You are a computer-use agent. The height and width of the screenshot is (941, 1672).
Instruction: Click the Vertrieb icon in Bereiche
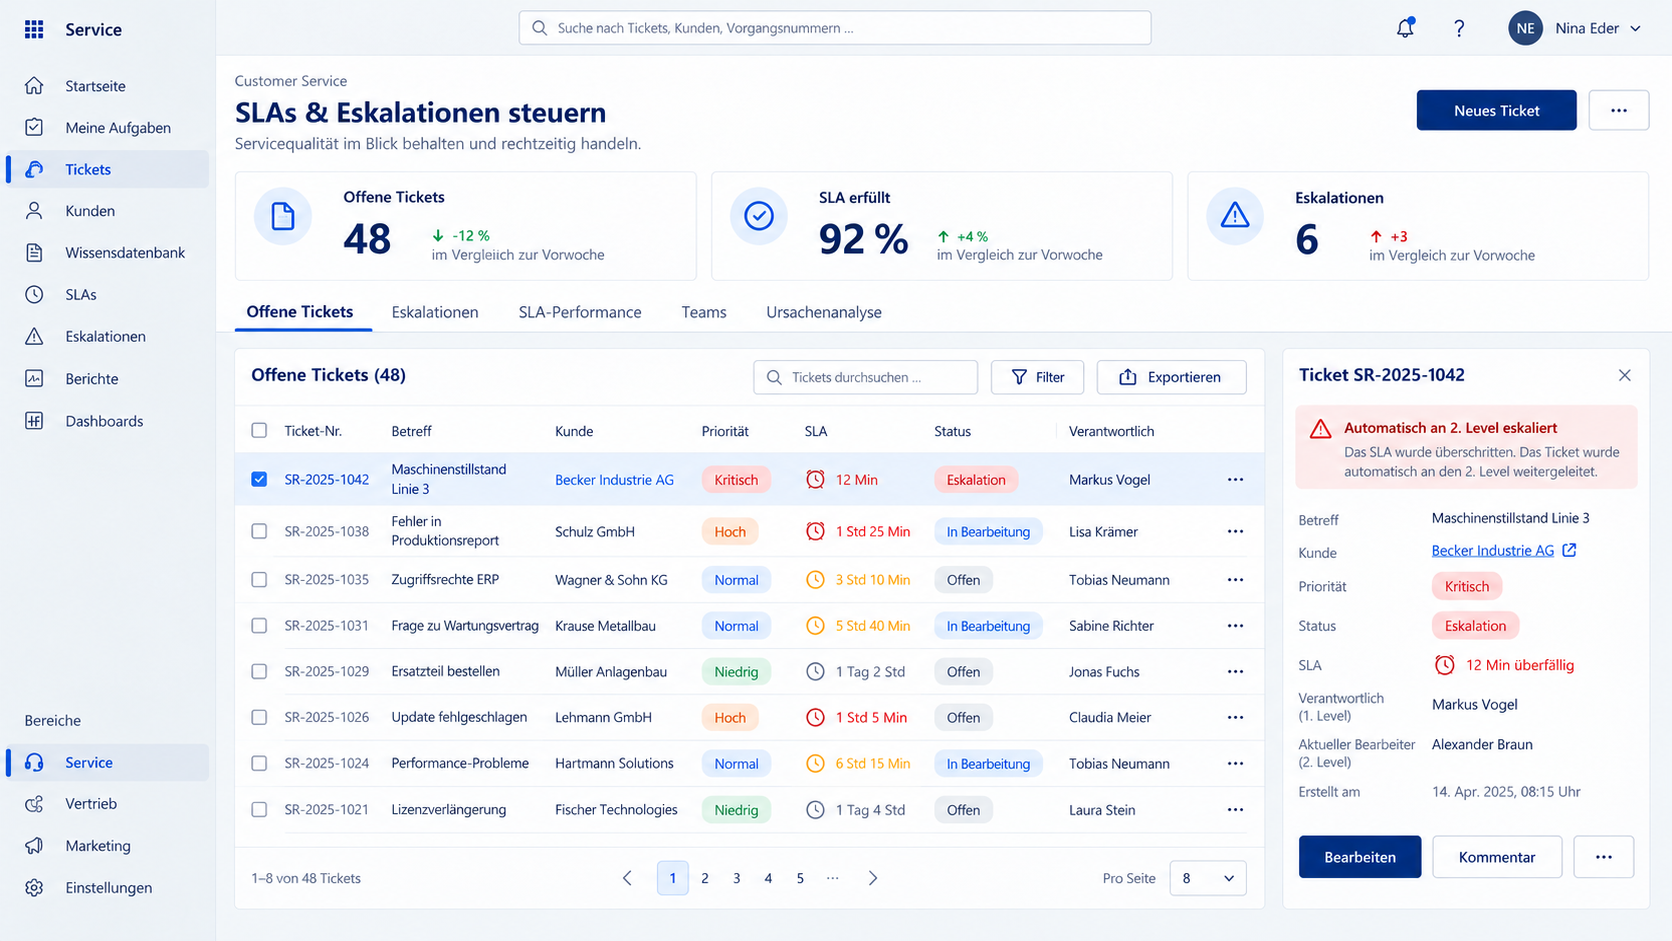point(34,804)
